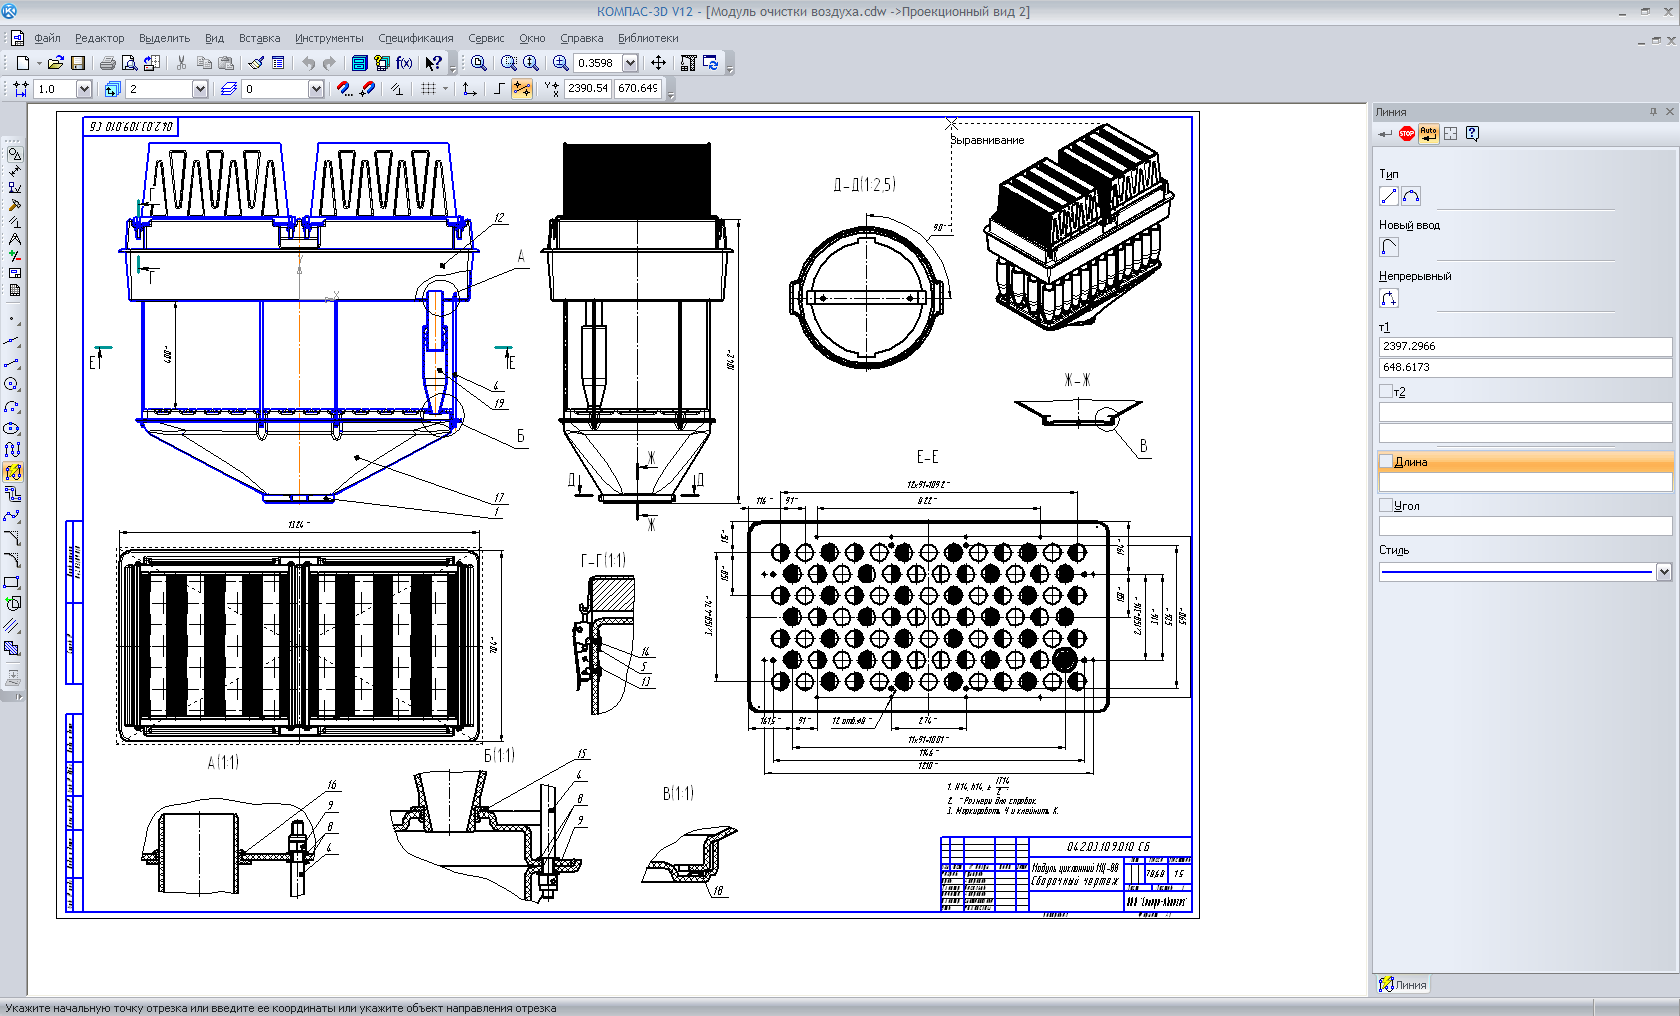Select the straight segment type icon

pyautogui.click(x=1389, y=196)
